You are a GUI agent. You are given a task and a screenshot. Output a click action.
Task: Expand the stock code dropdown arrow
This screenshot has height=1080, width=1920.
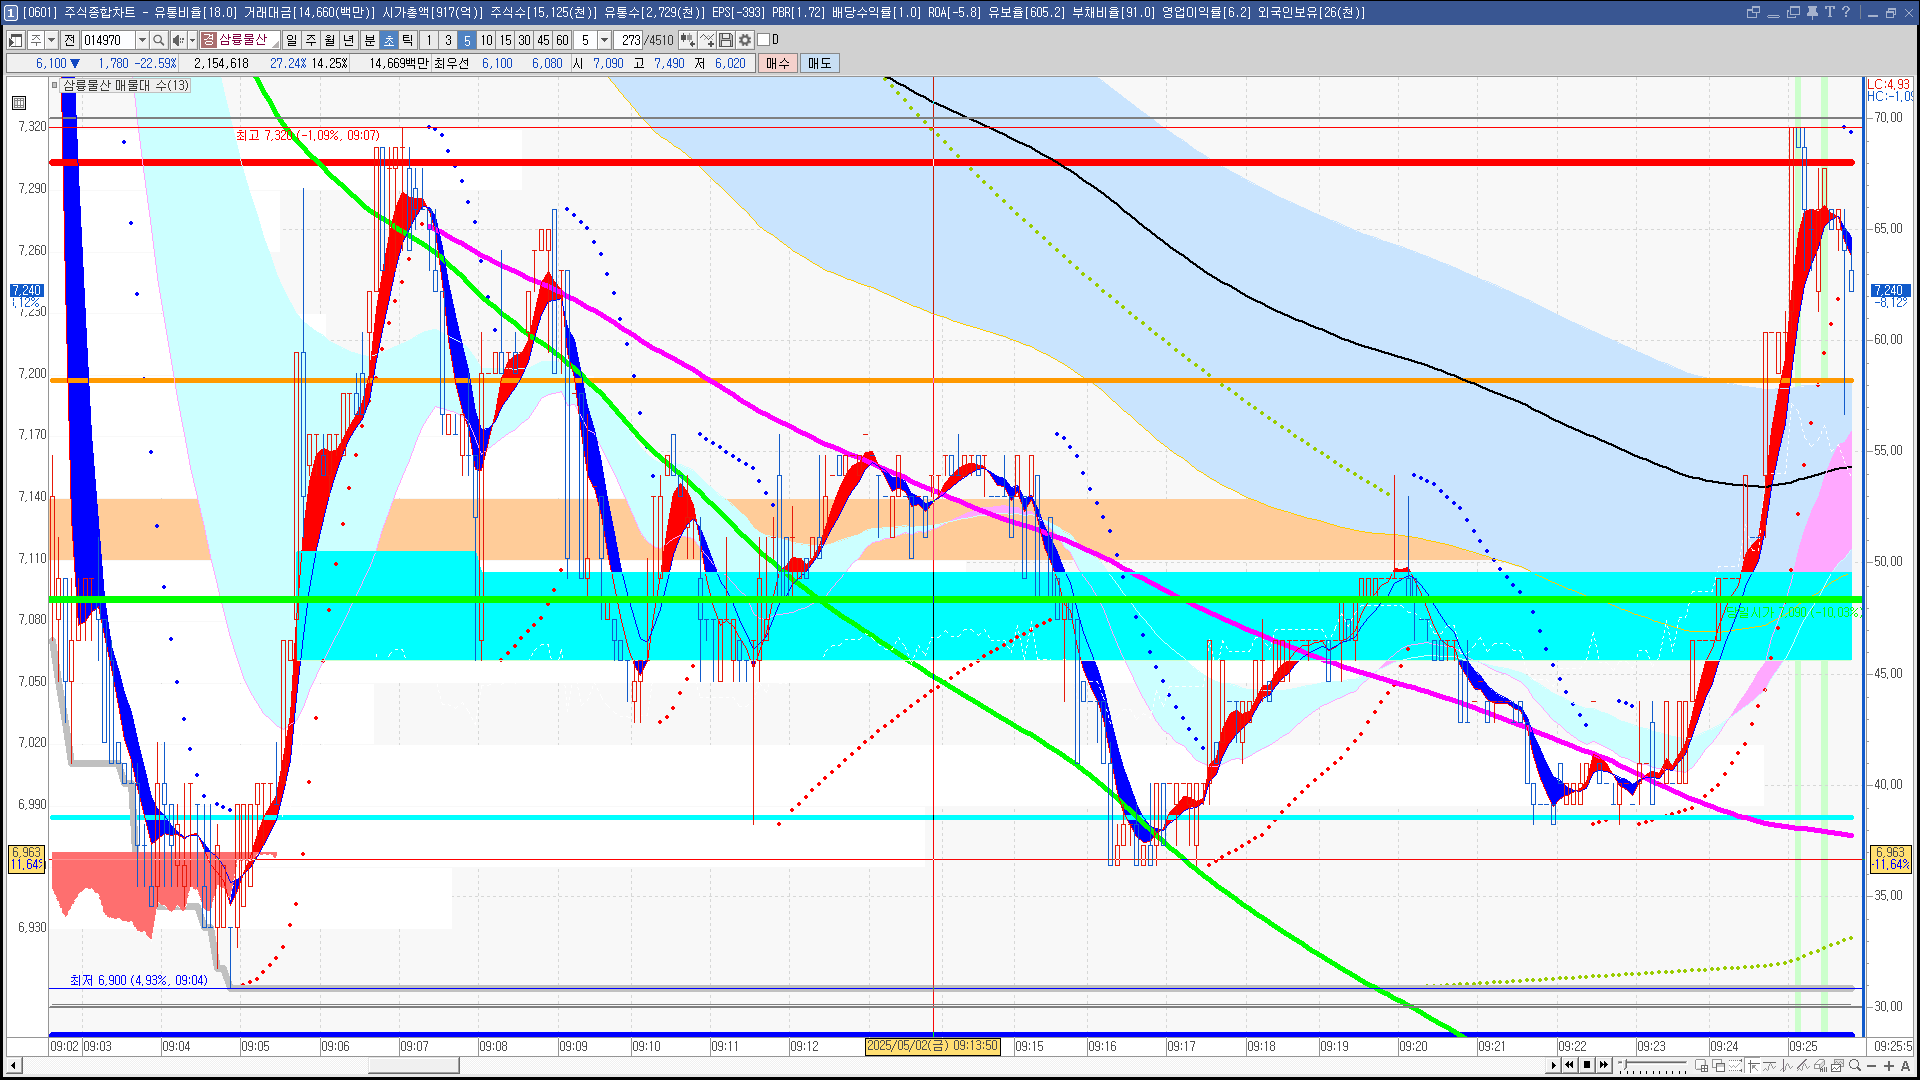point(142,40)
